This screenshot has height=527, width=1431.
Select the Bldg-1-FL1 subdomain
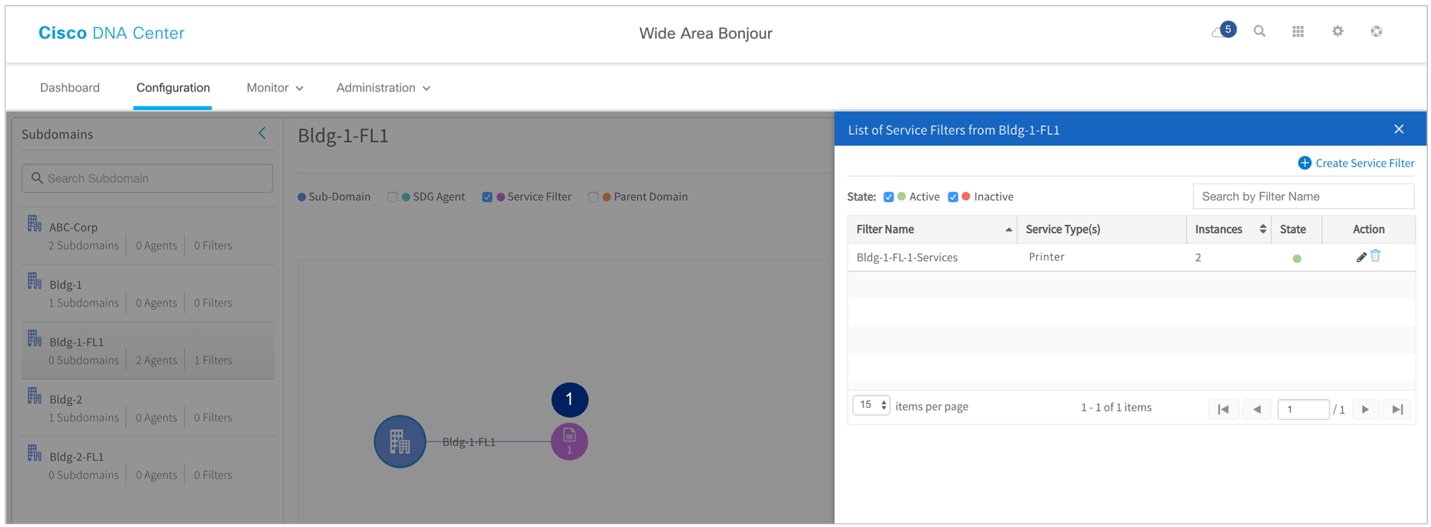pos(148,351)
